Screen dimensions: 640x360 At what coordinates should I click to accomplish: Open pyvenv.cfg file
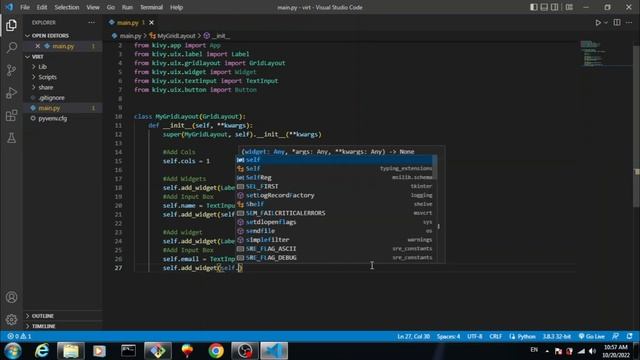pyautogui.click(x=62, y=118)
